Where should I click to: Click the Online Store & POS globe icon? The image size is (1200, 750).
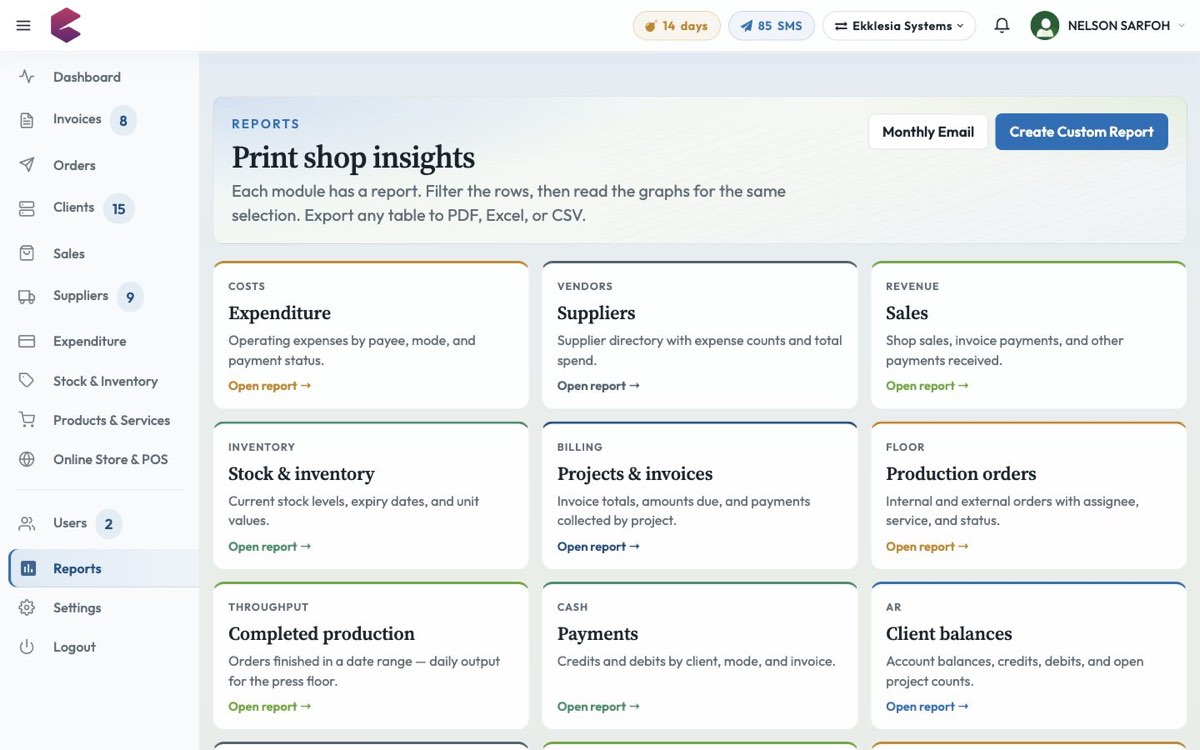(x=27, y=460)
